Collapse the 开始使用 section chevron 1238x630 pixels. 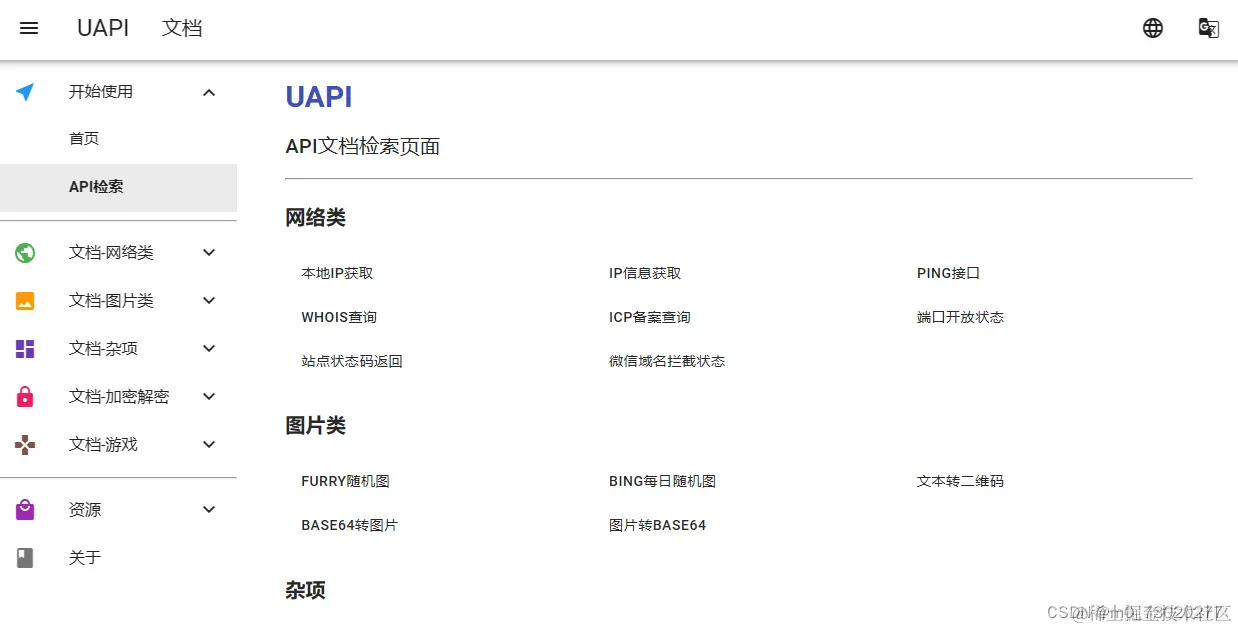click(209, 92)
